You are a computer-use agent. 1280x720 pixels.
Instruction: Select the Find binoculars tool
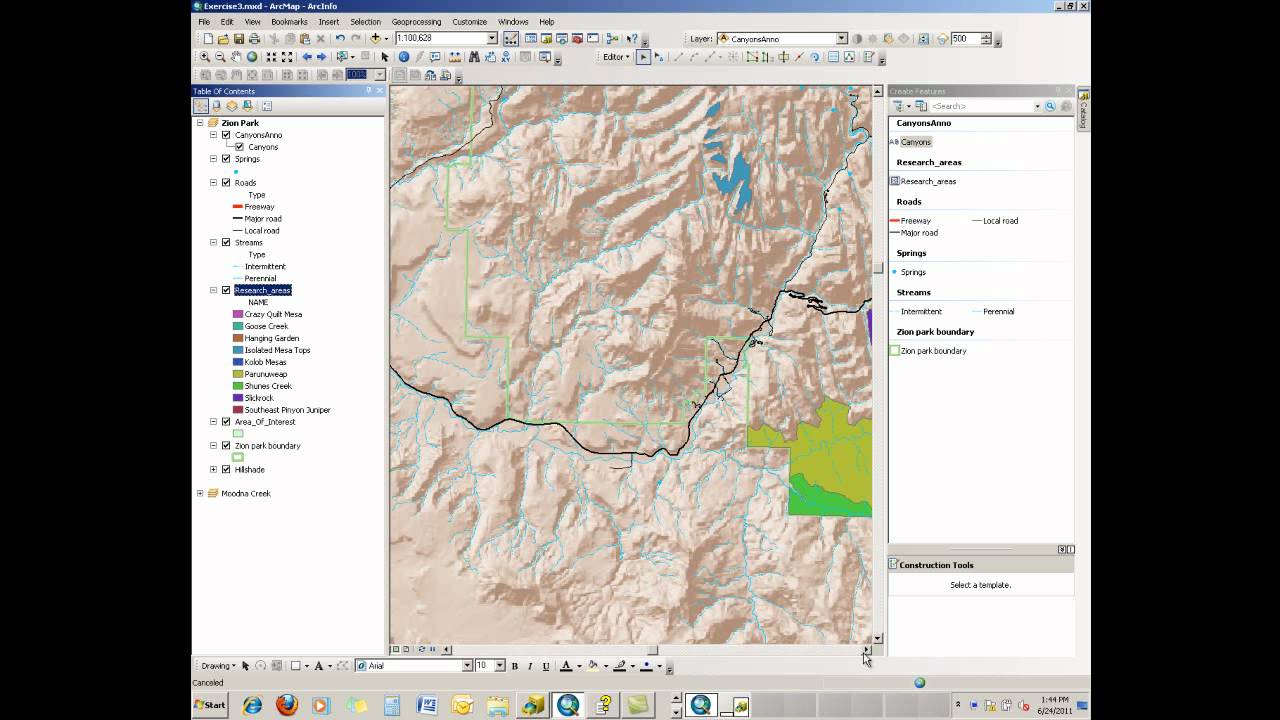click(474, 57)
